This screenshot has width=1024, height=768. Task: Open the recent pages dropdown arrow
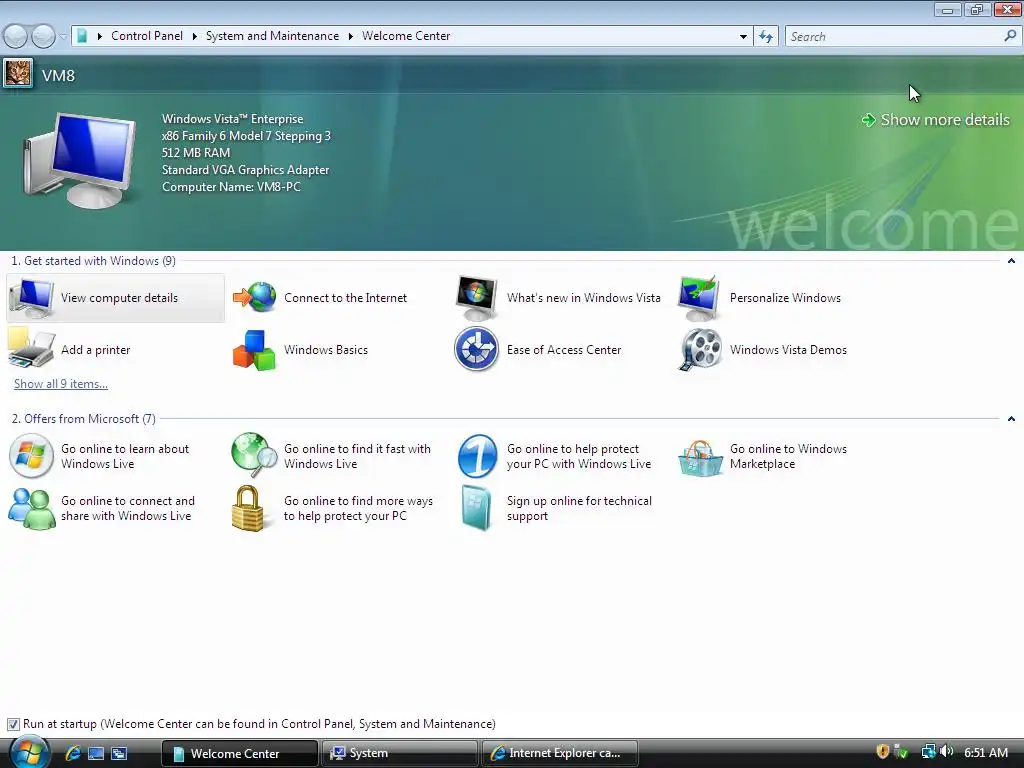point(63,36)
